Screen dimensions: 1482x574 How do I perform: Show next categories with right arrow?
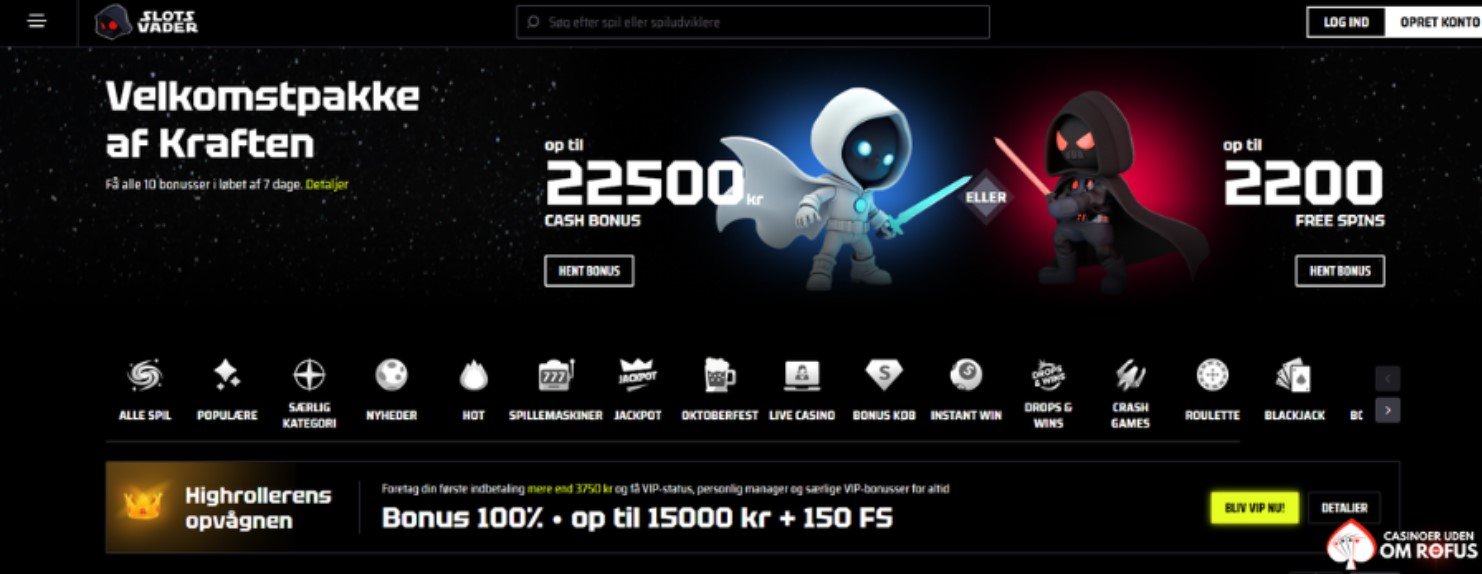tap(1387, 410)
